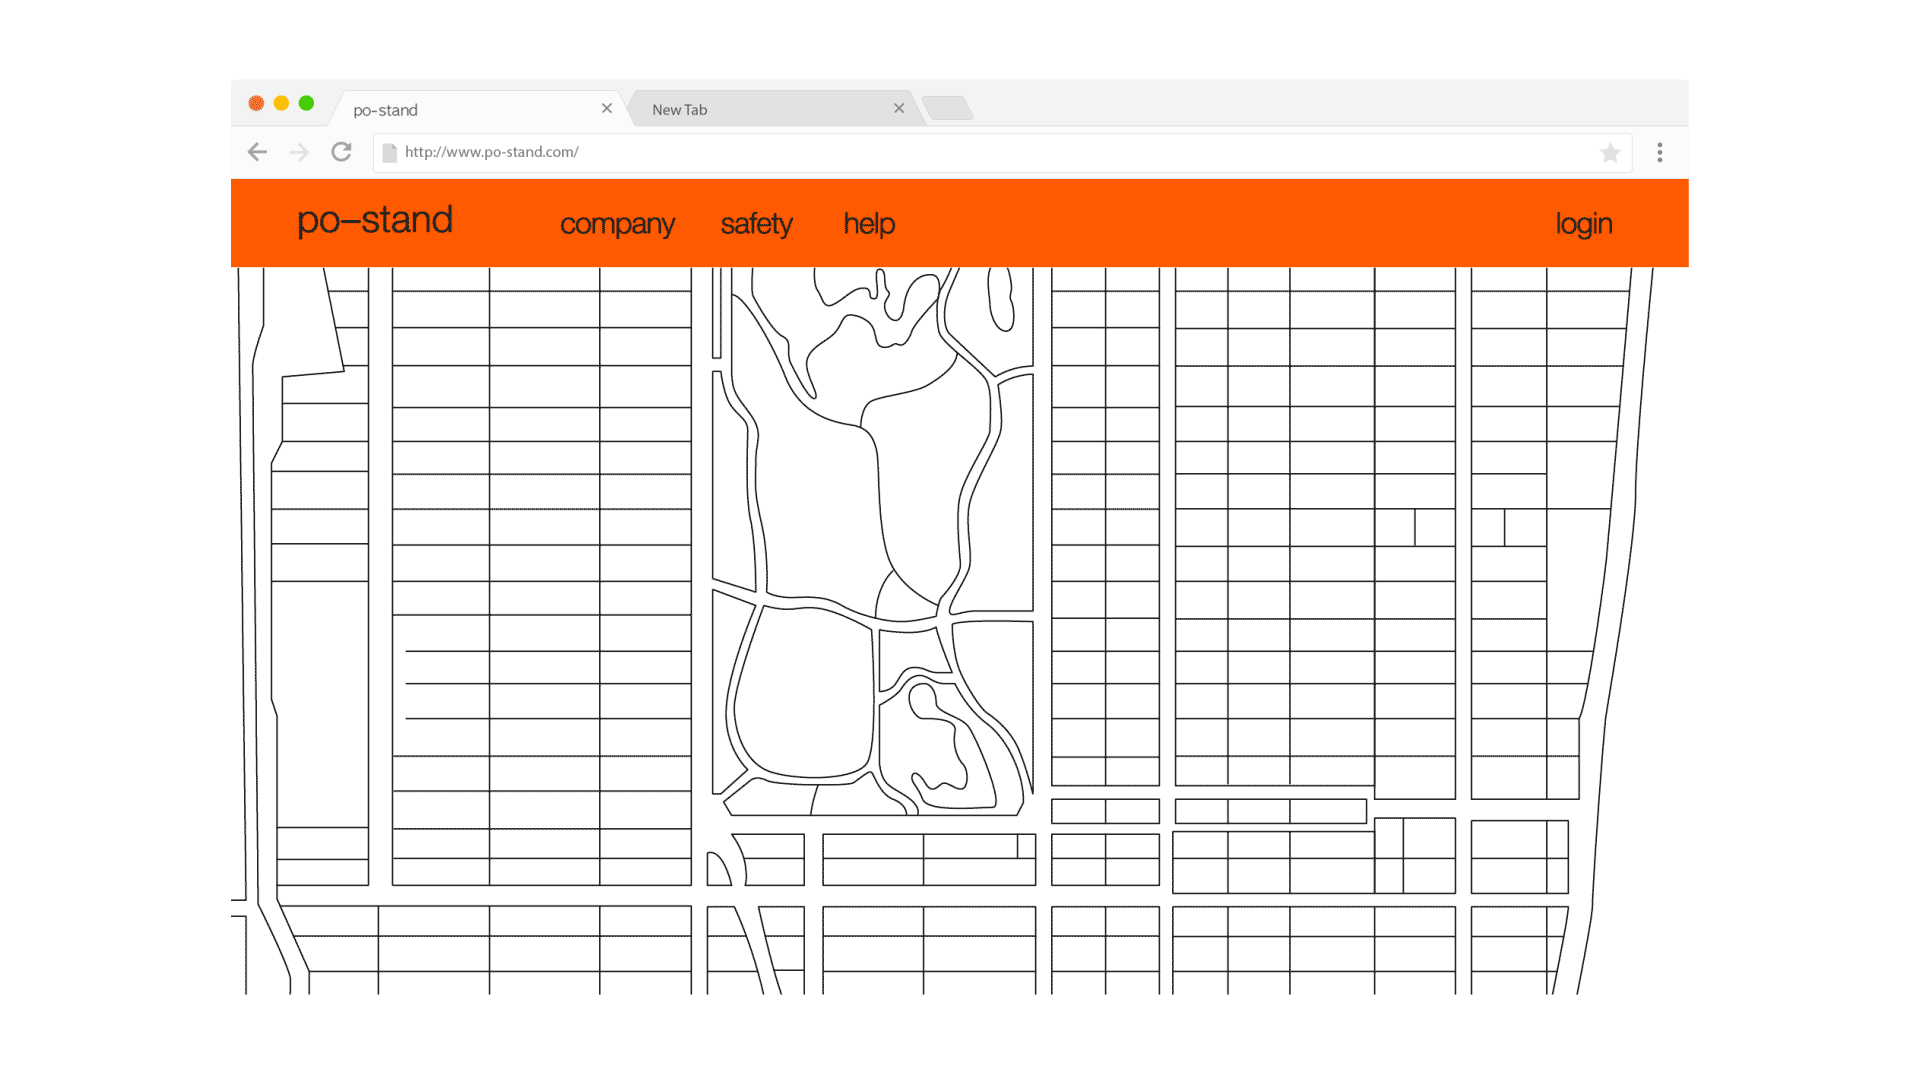Click the browser forward arrow

coord(299,152)
